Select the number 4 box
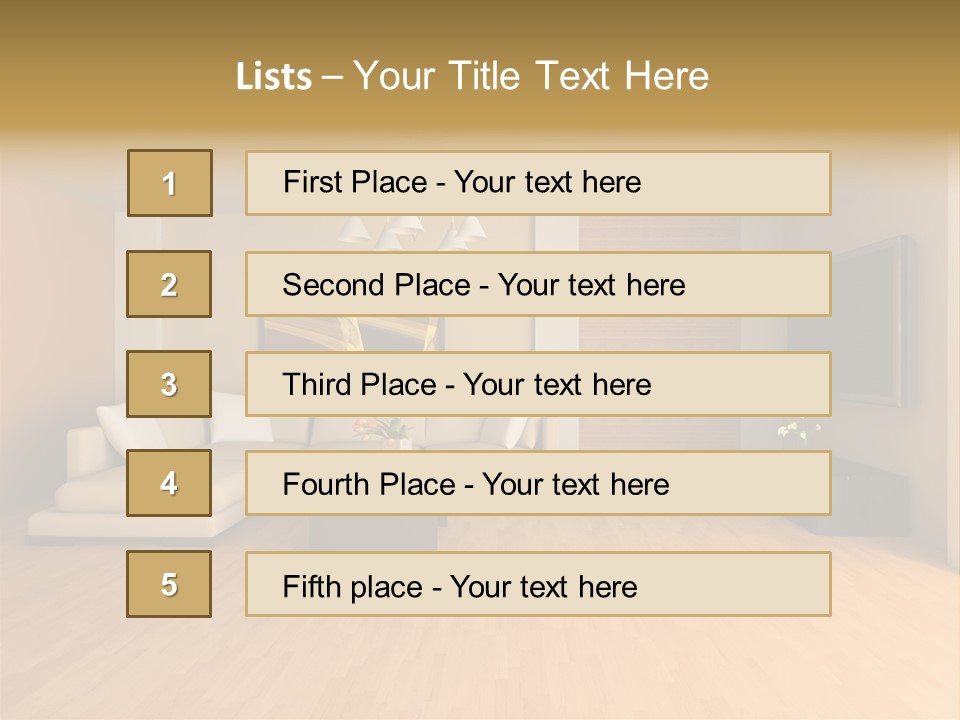The width and height of the screenshot is (960, 720). pos(169,483)
